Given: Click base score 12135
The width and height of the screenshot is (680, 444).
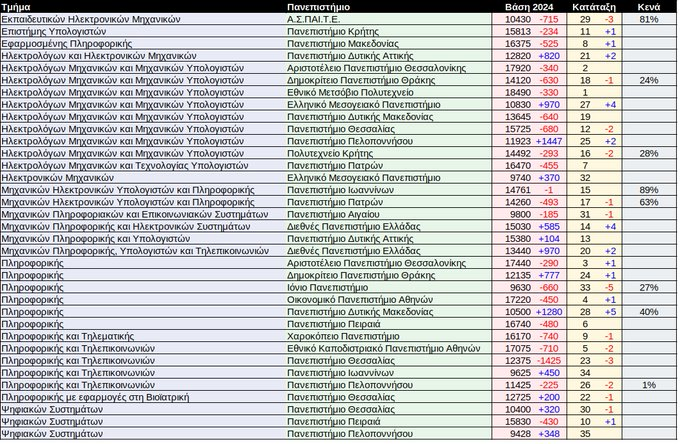Looking at the screenshot, I should [x=518, y=275].
